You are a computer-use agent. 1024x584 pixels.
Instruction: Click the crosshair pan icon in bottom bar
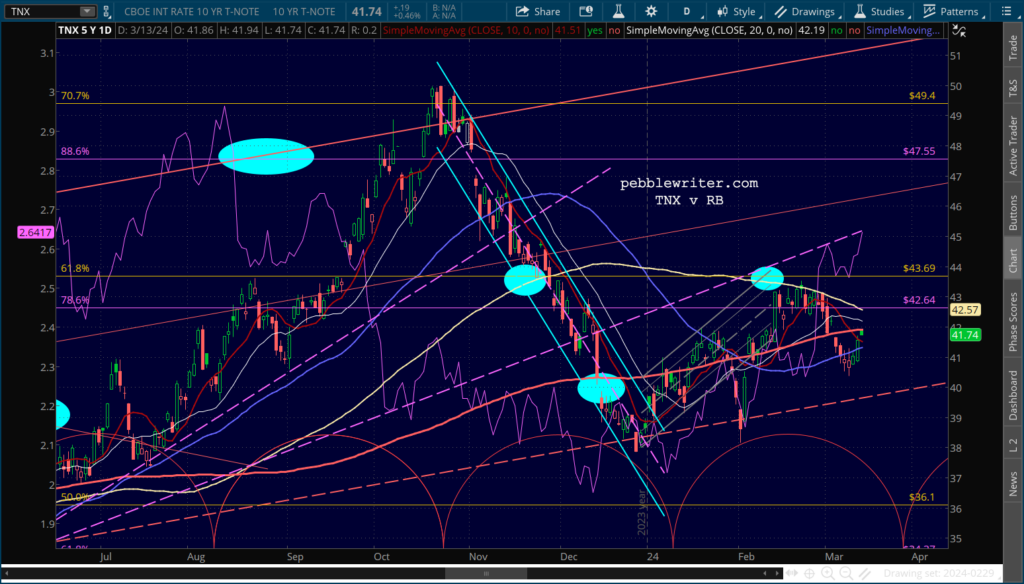(x=809, y=574)
